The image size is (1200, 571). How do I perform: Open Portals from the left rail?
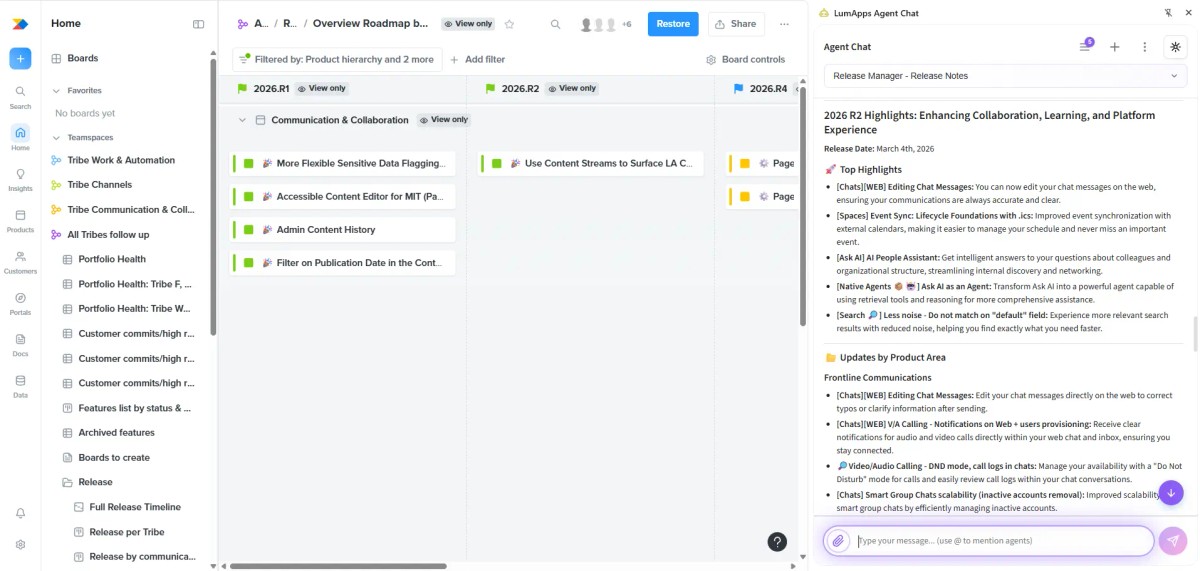point(20,303)
